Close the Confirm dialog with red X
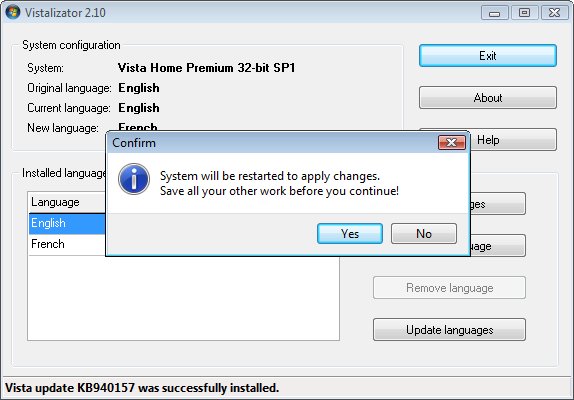The width and height of the screenshot is (574, 400). 452,142
